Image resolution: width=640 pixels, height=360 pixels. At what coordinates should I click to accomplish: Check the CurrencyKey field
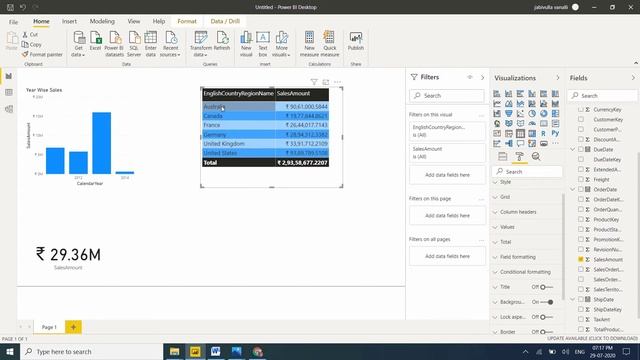[580, 109]
